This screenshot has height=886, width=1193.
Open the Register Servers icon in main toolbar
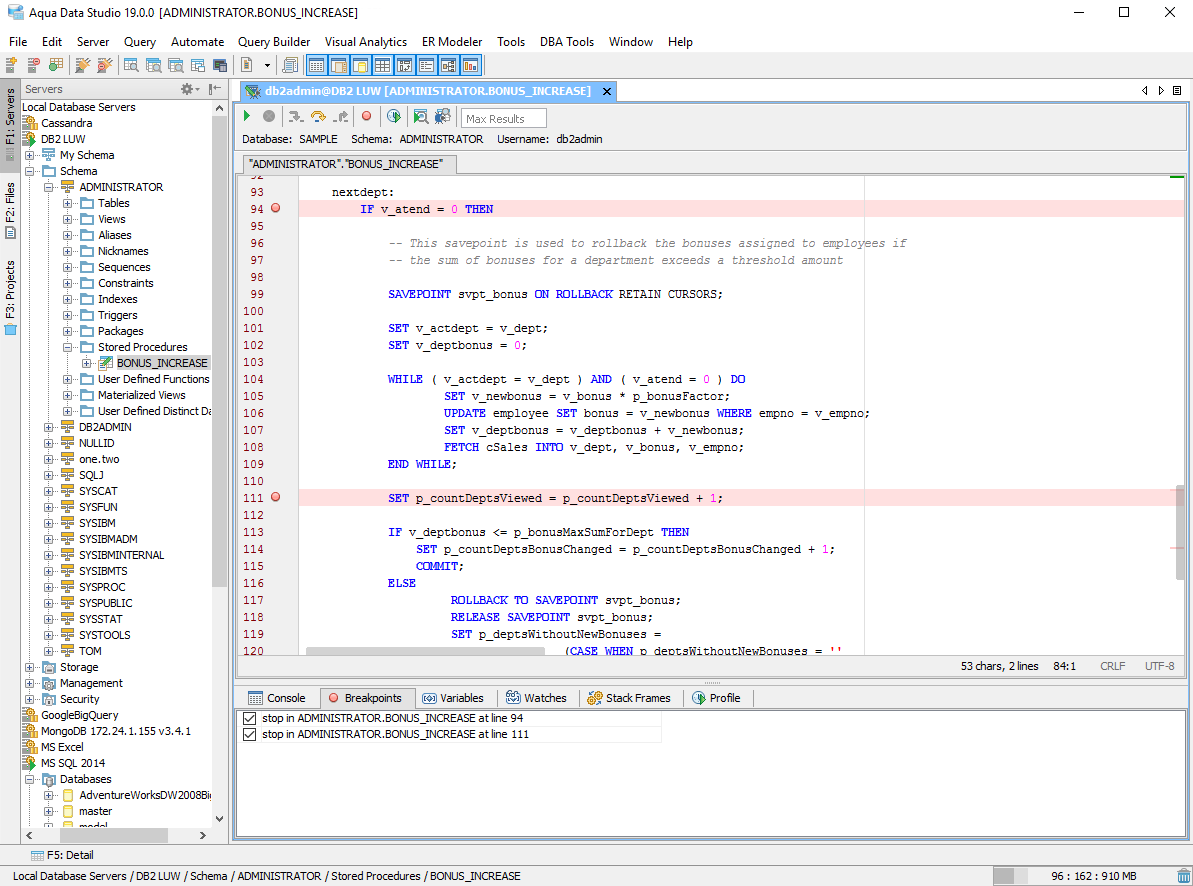(12, 64)
